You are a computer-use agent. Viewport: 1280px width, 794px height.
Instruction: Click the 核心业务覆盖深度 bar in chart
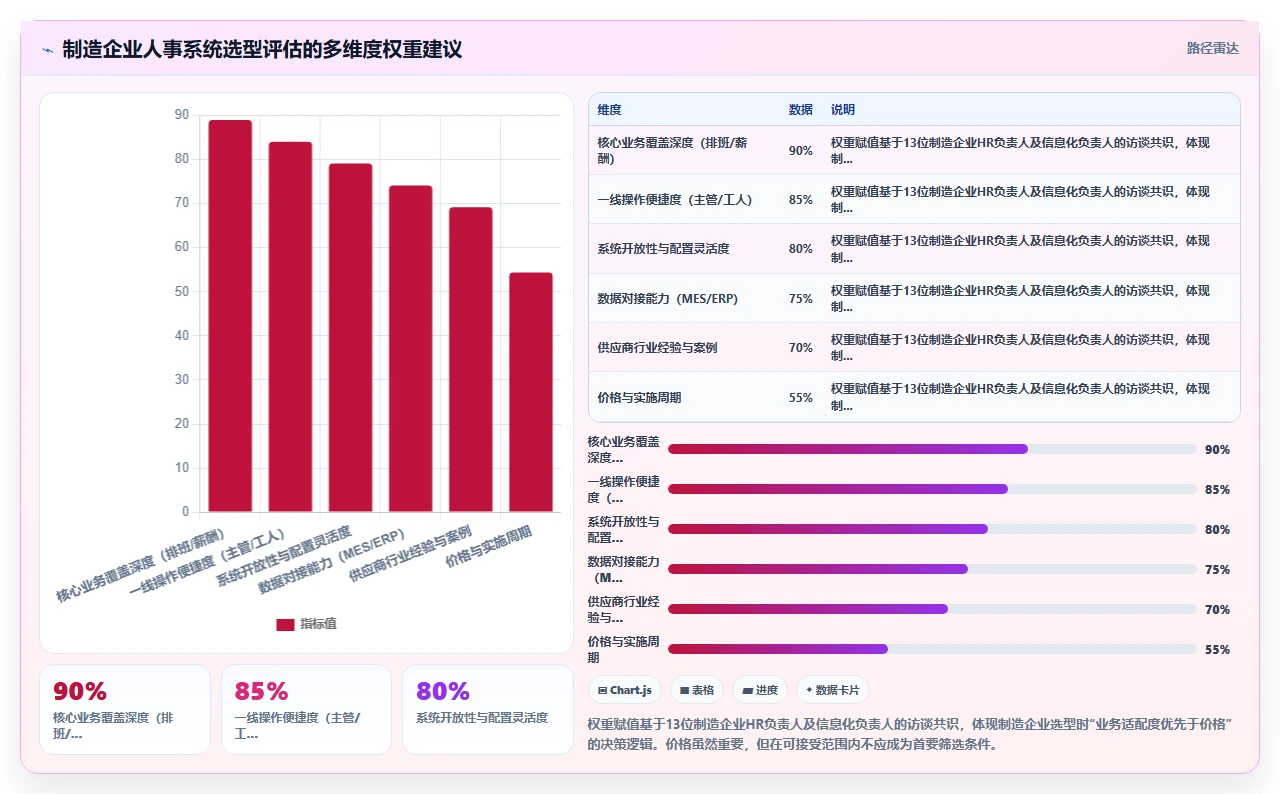(x=230, y=316)
